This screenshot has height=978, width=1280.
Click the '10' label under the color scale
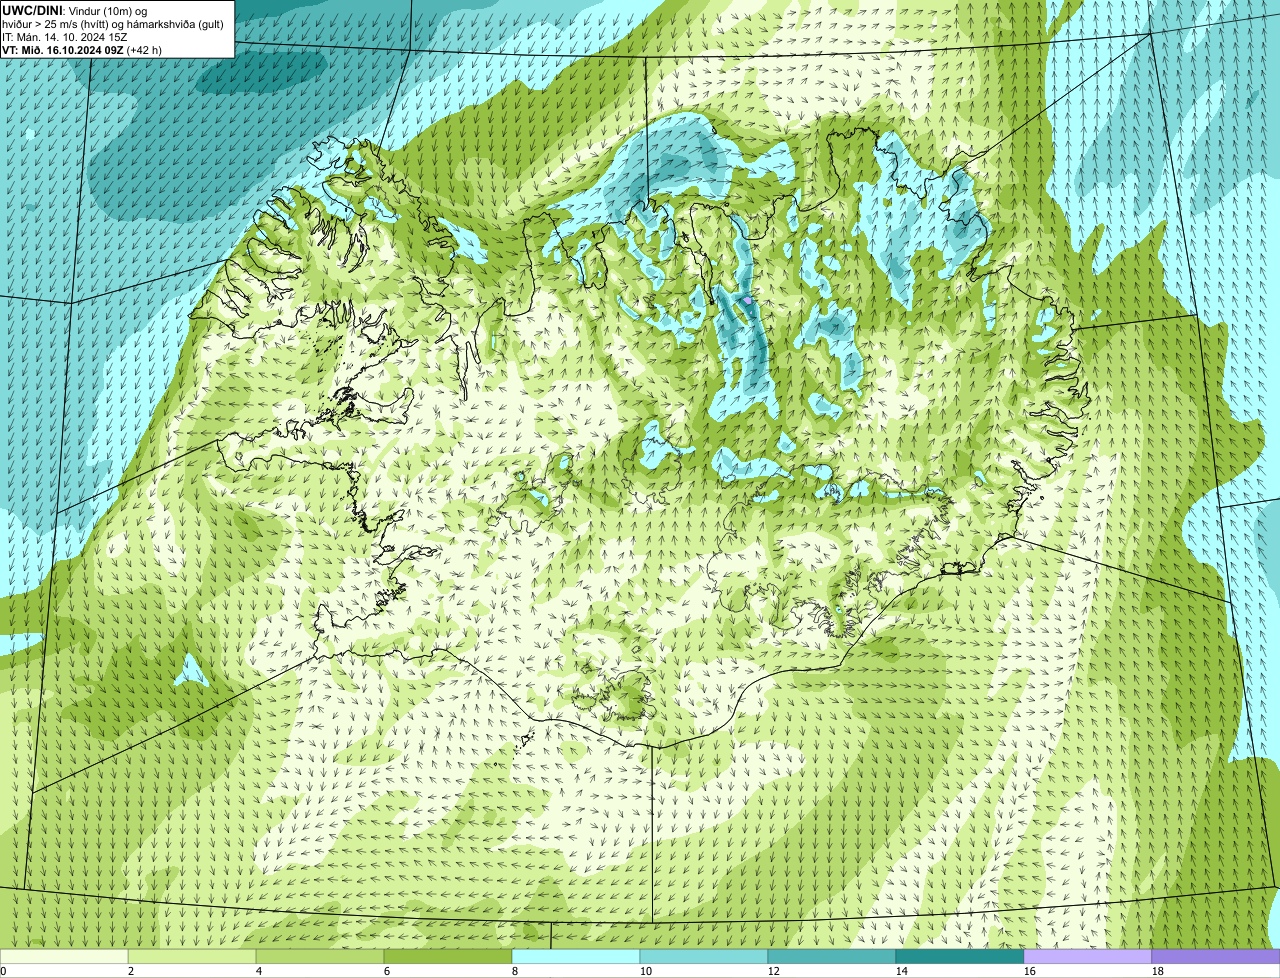(x=646, y=971)
